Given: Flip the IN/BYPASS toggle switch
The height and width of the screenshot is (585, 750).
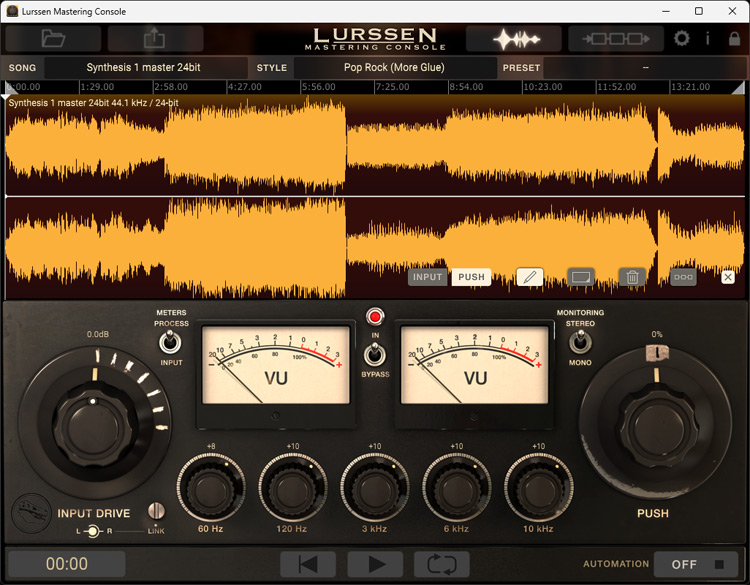Looking at the screenshot, I should click(375, 354).
